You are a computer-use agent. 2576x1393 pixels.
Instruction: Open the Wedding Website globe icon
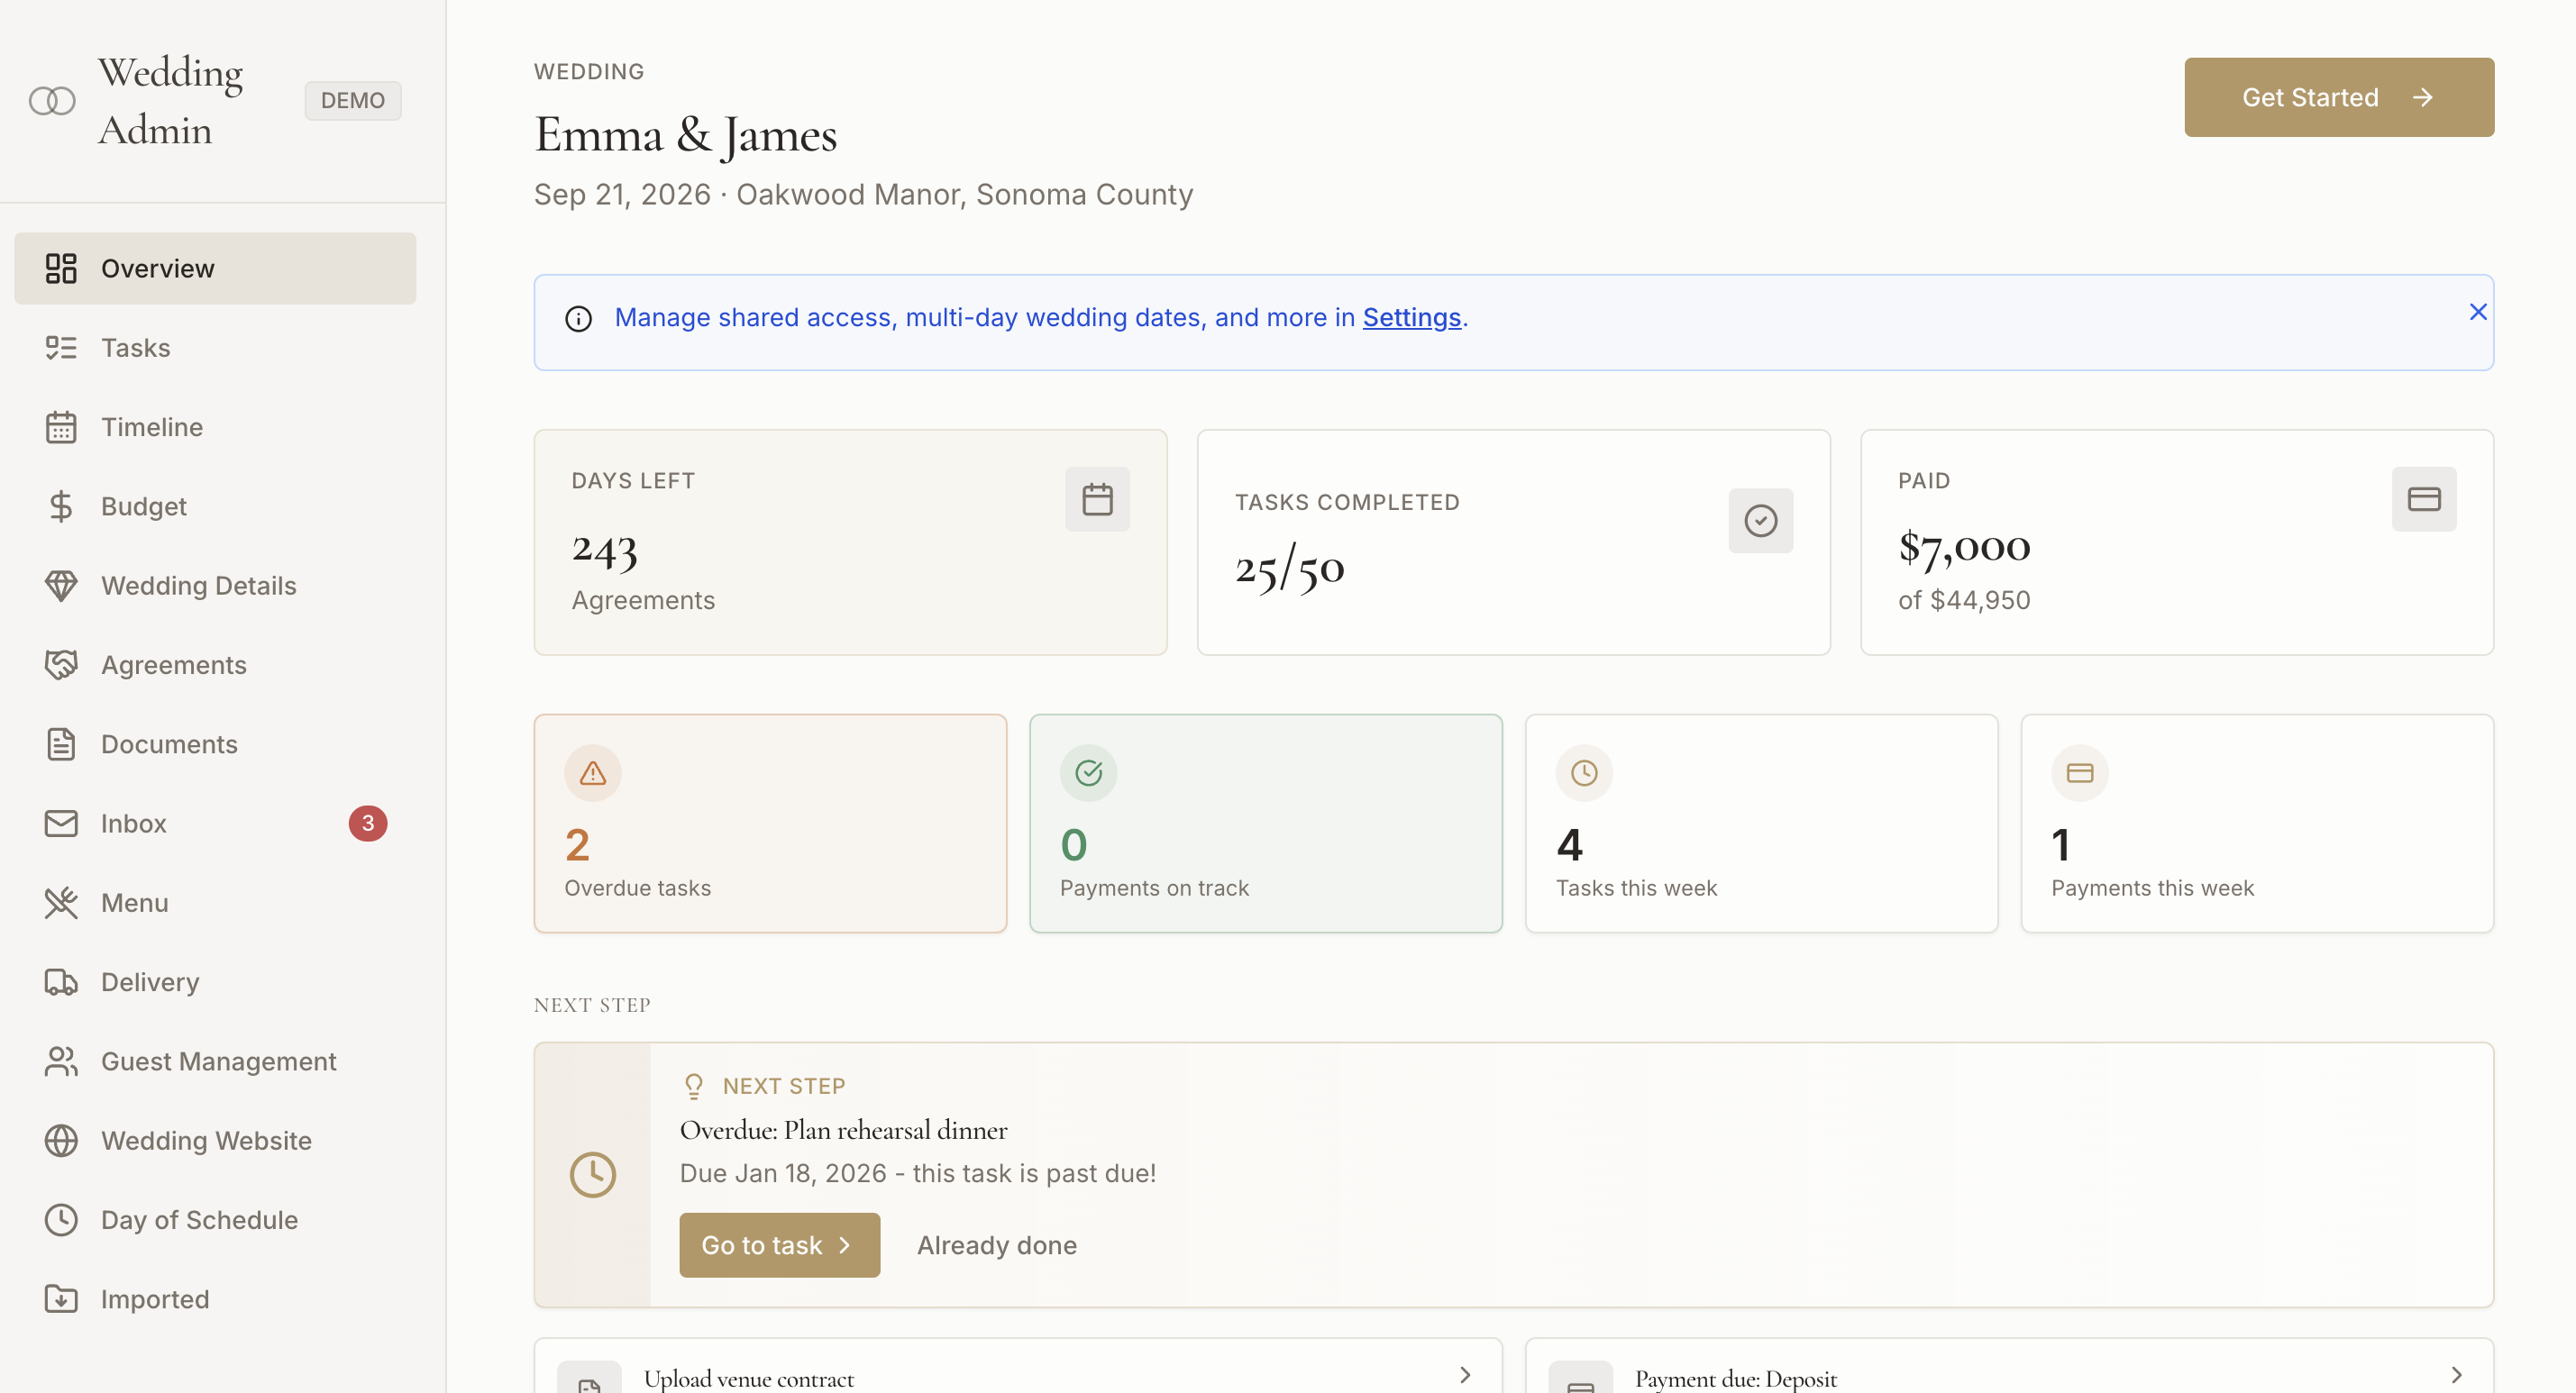pos(61,1140)
